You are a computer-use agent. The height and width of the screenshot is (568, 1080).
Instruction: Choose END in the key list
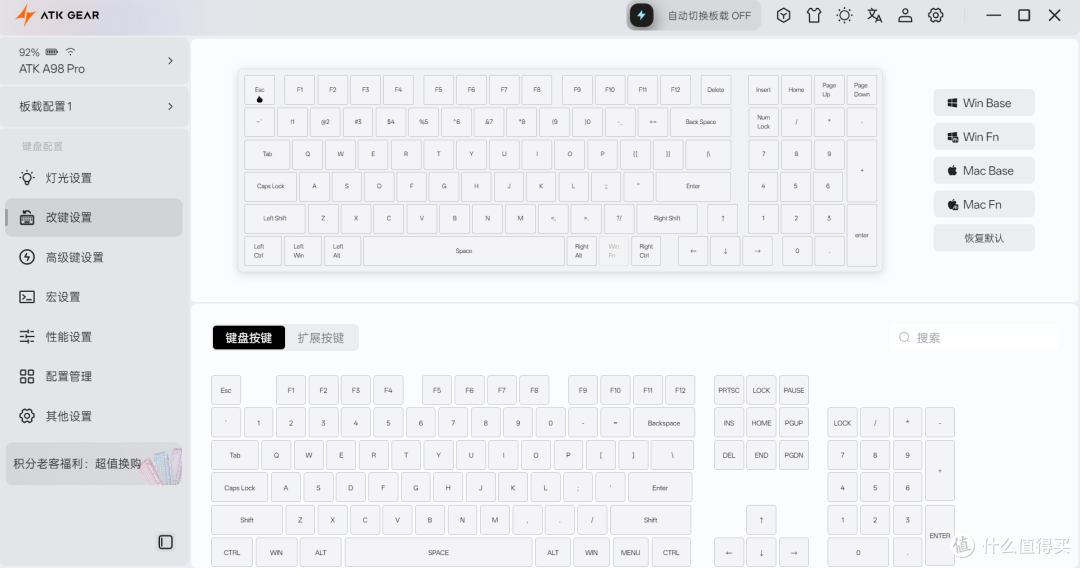coord(761,456)
